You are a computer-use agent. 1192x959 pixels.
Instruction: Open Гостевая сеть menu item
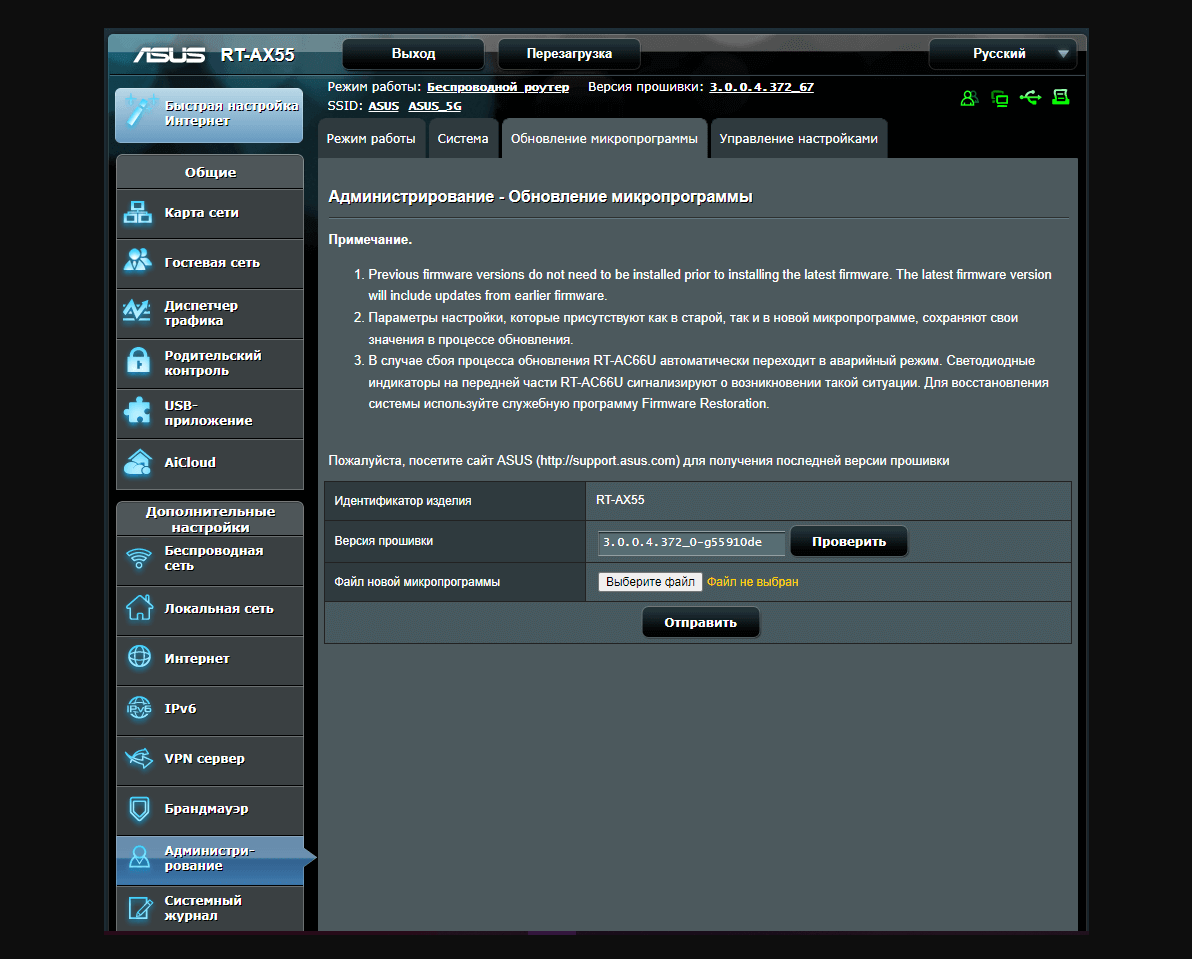210,263
